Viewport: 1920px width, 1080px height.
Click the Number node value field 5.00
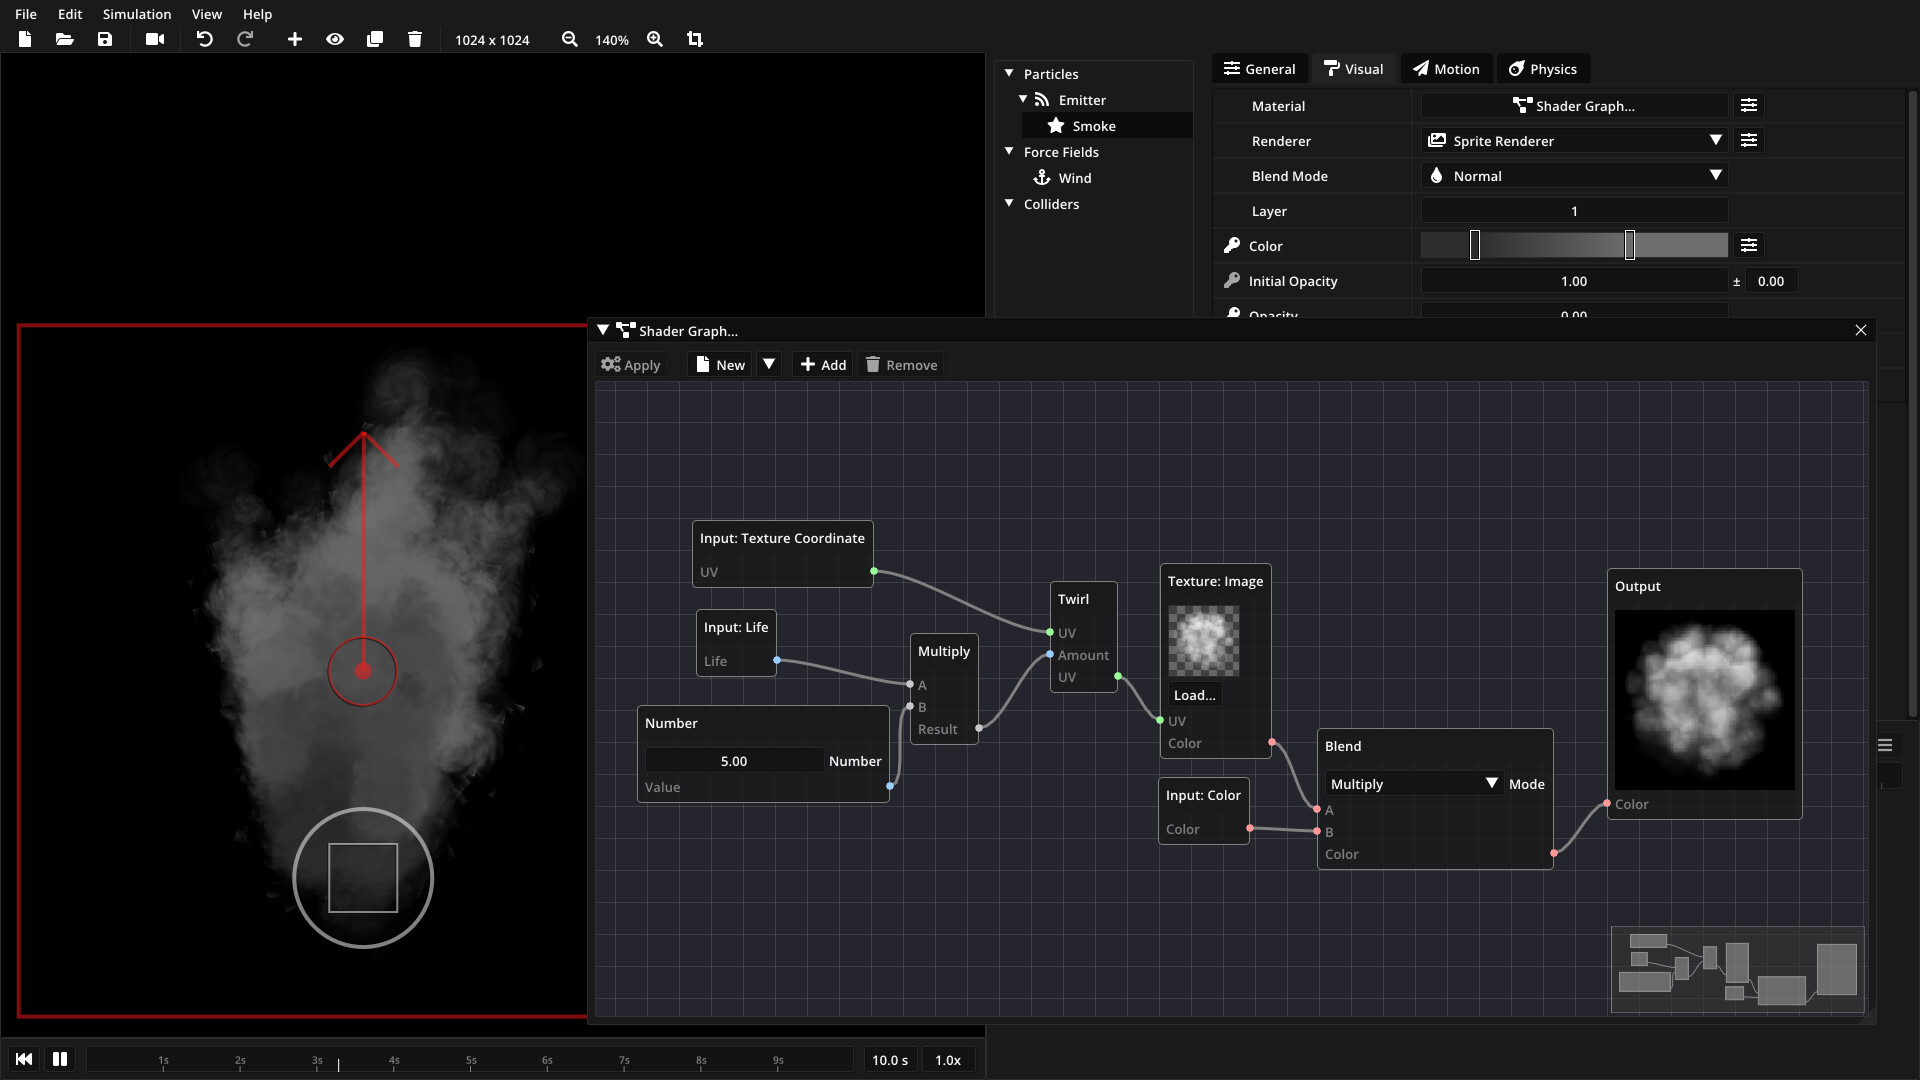pyautogui.click(x=734, y=761)
